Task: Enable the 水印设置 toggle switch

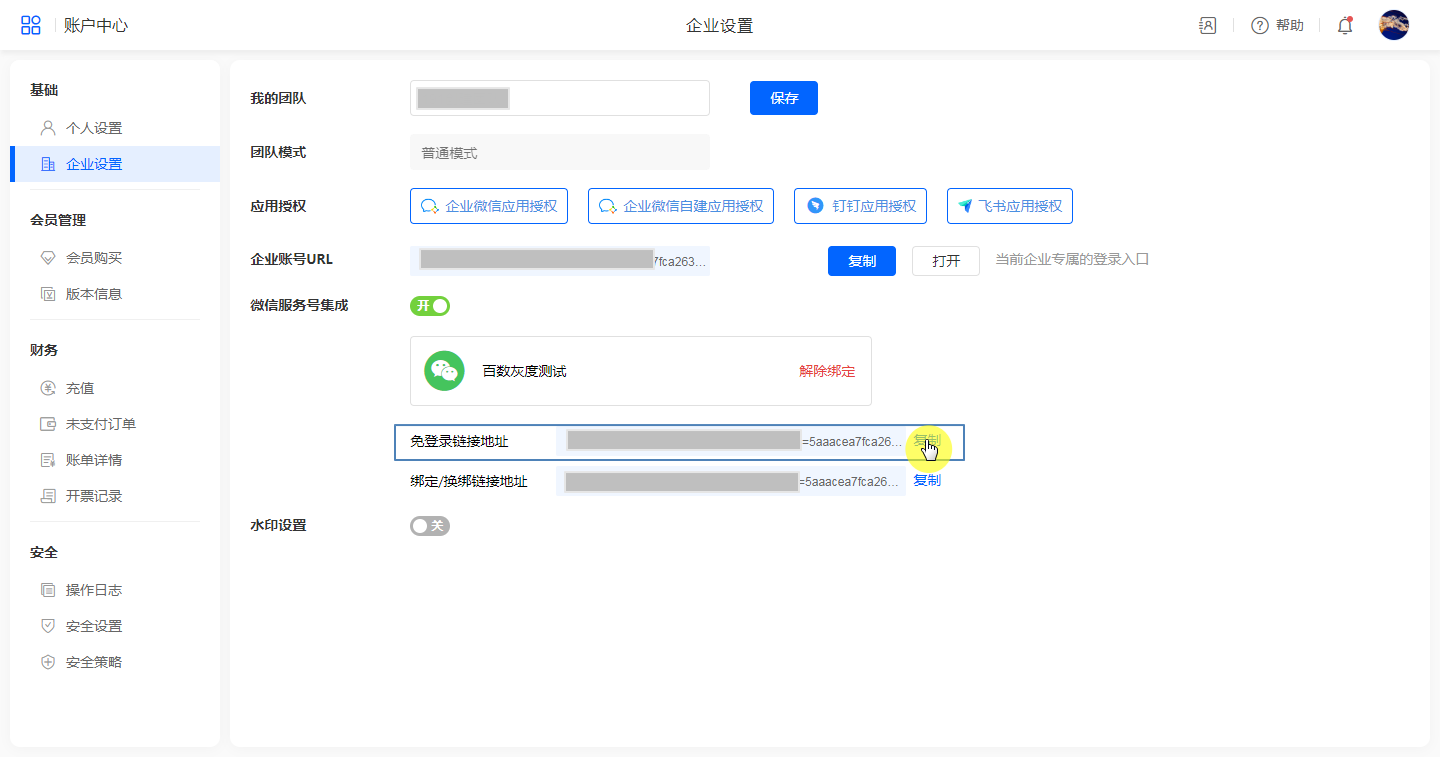Action: (x=430, y=526)
